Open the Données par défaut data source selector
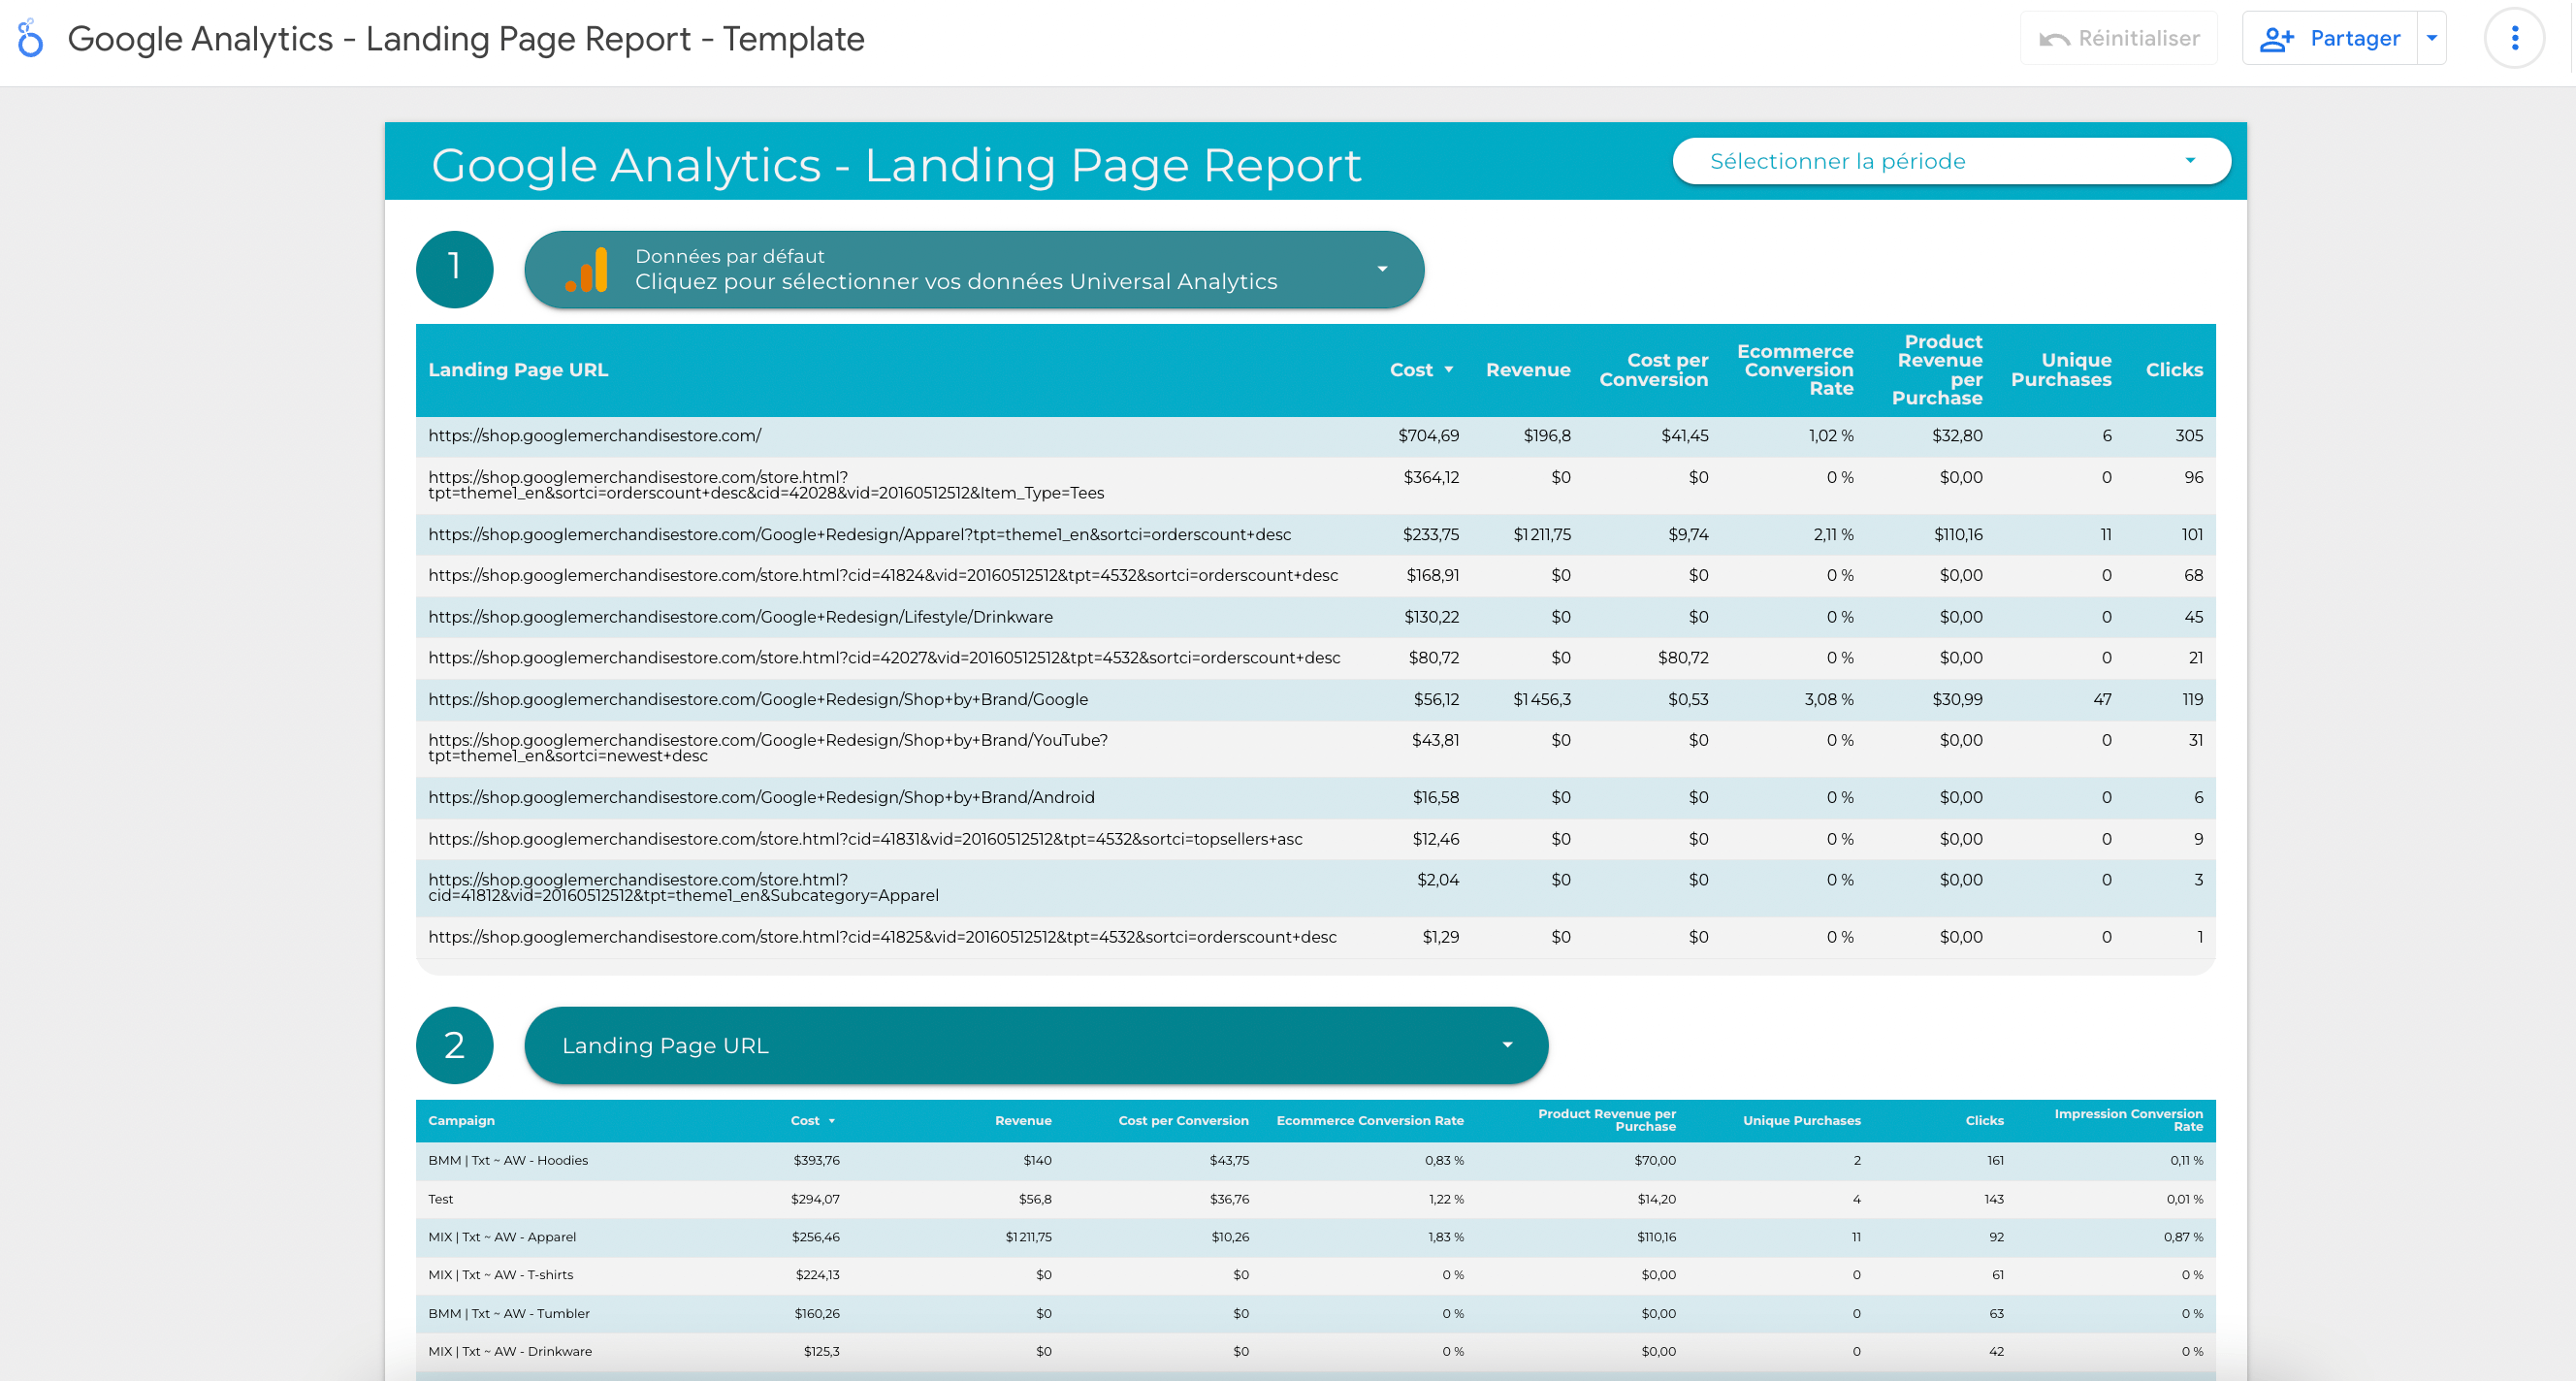This screenshot has height=1381, width=2576. click(974, 269)
